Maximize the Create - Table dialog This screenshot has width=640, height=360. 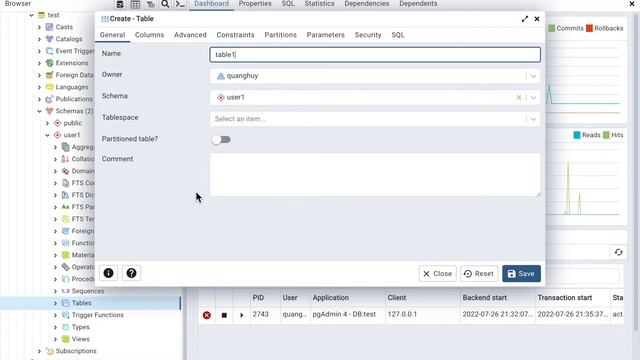pos(524,19)
